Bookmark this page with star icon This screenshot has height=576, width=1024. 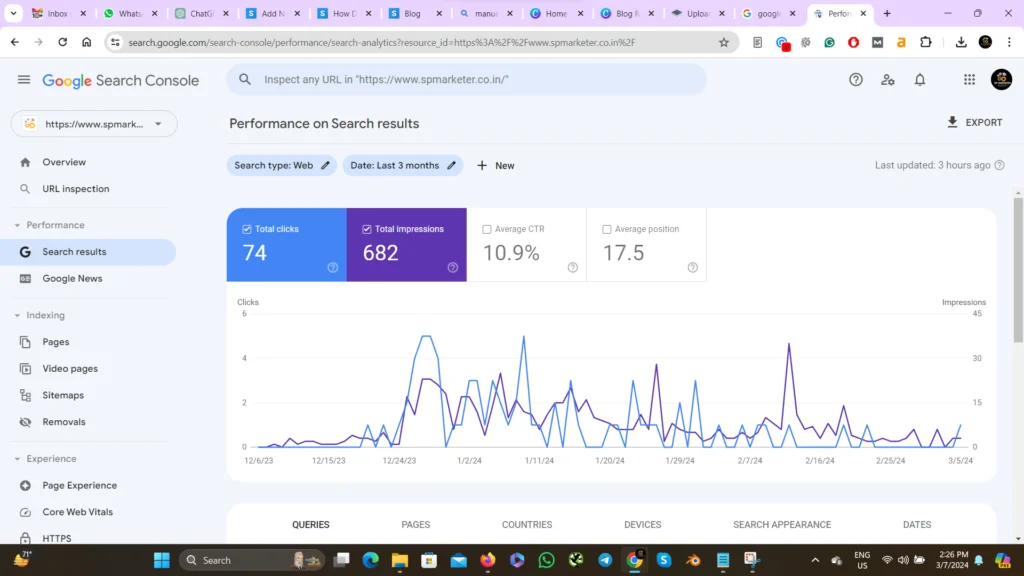coord(724,42)
